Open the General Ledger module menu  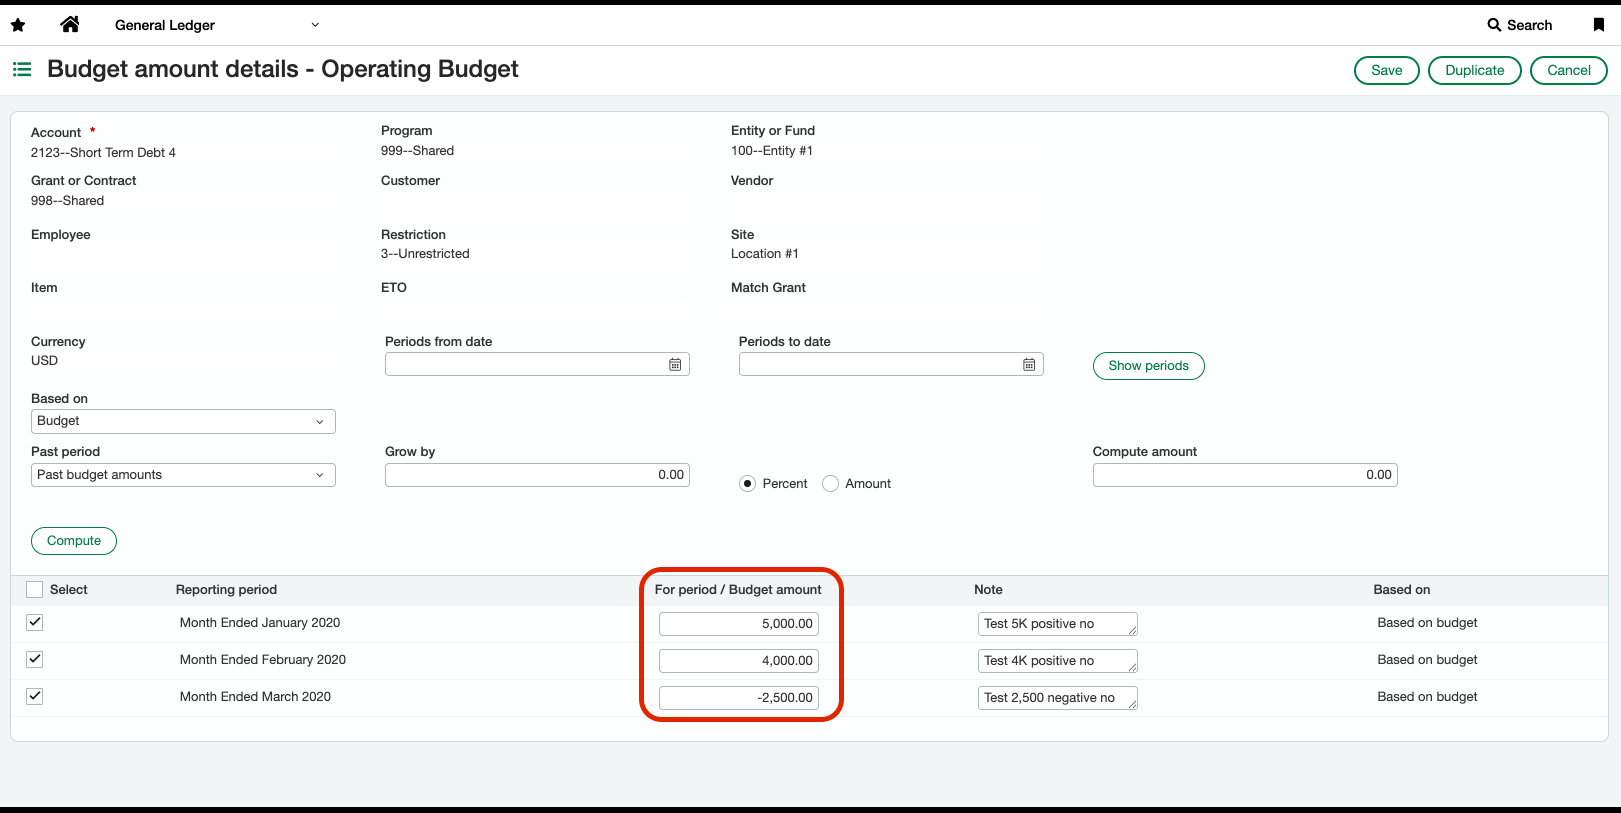216,25
